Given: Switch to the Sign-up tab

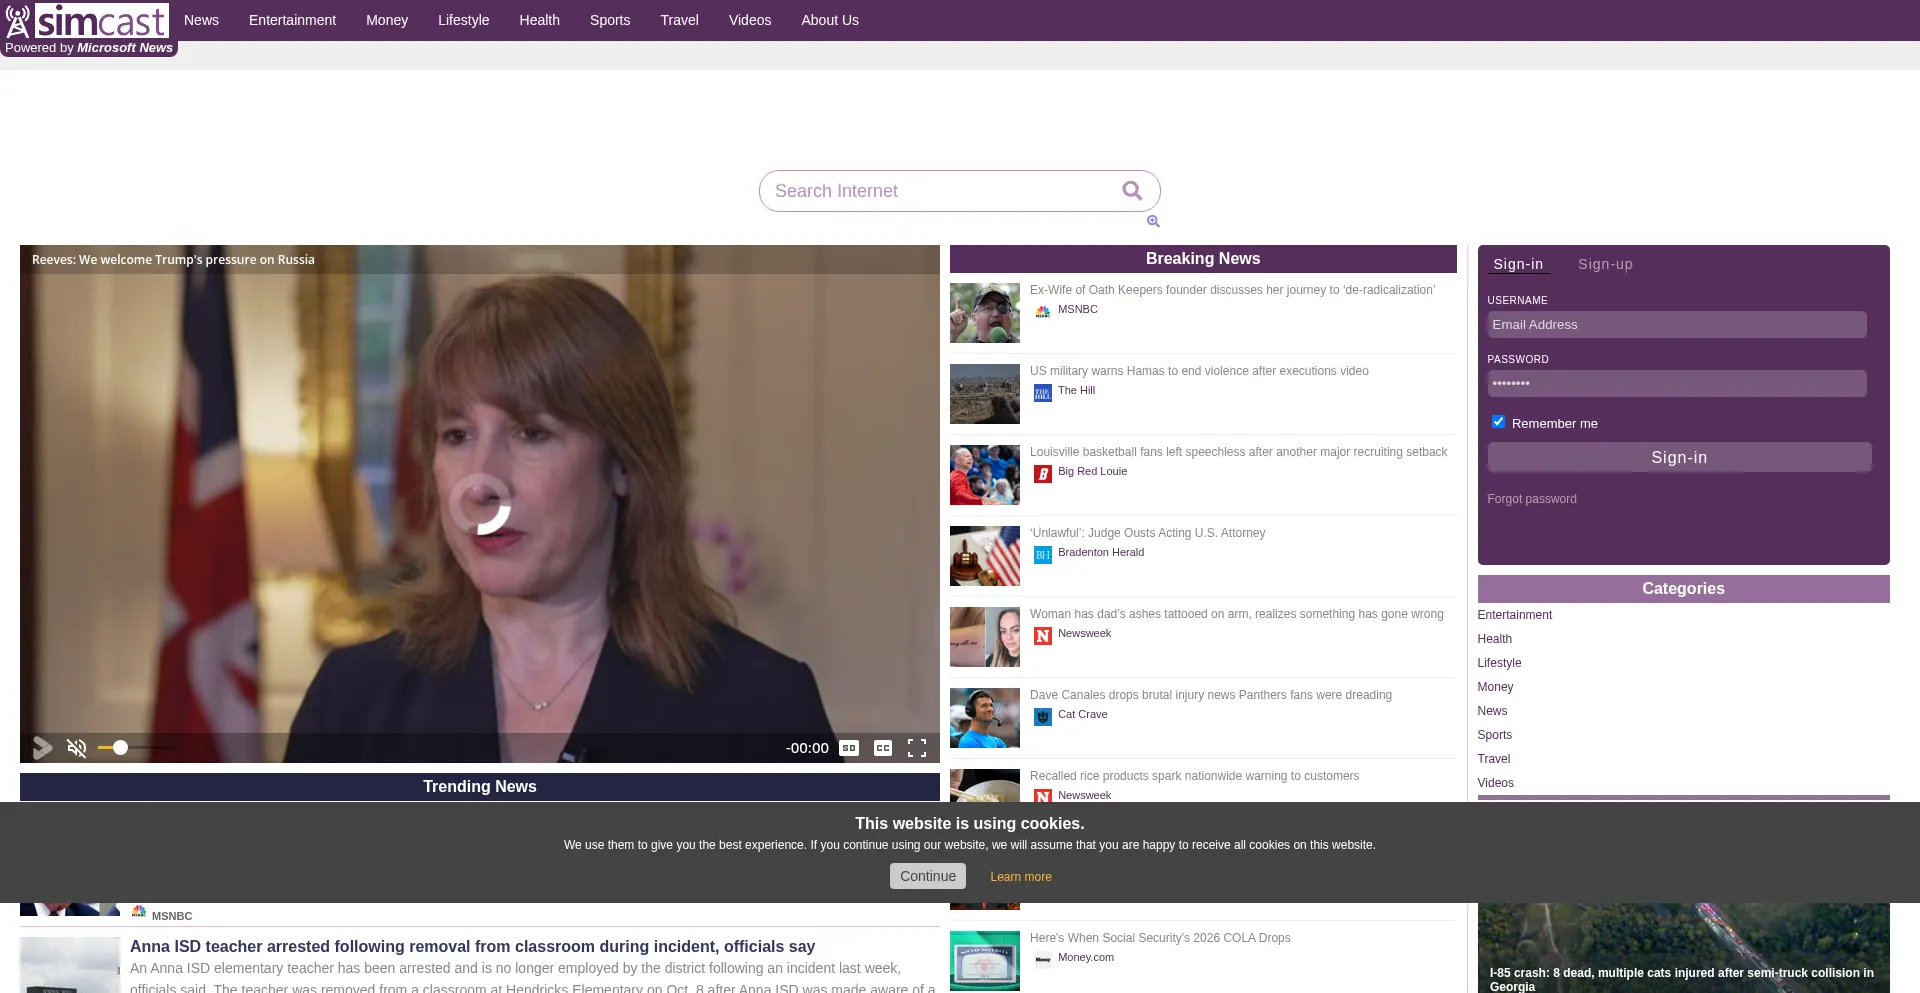Looking at the screenshot, I should coord(1604,265).
